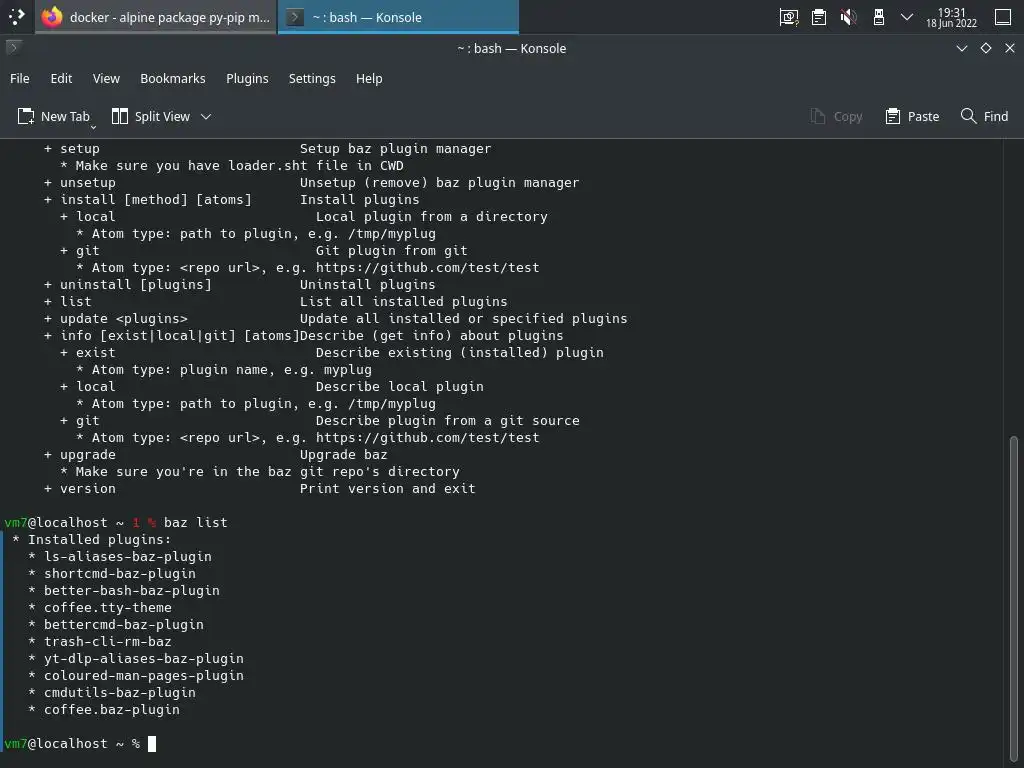Image resolution: width=1024 pixels, height=768 pixels.
Task: Click the Konsole window menu icon in titlebar
Action: coord(13,48)
